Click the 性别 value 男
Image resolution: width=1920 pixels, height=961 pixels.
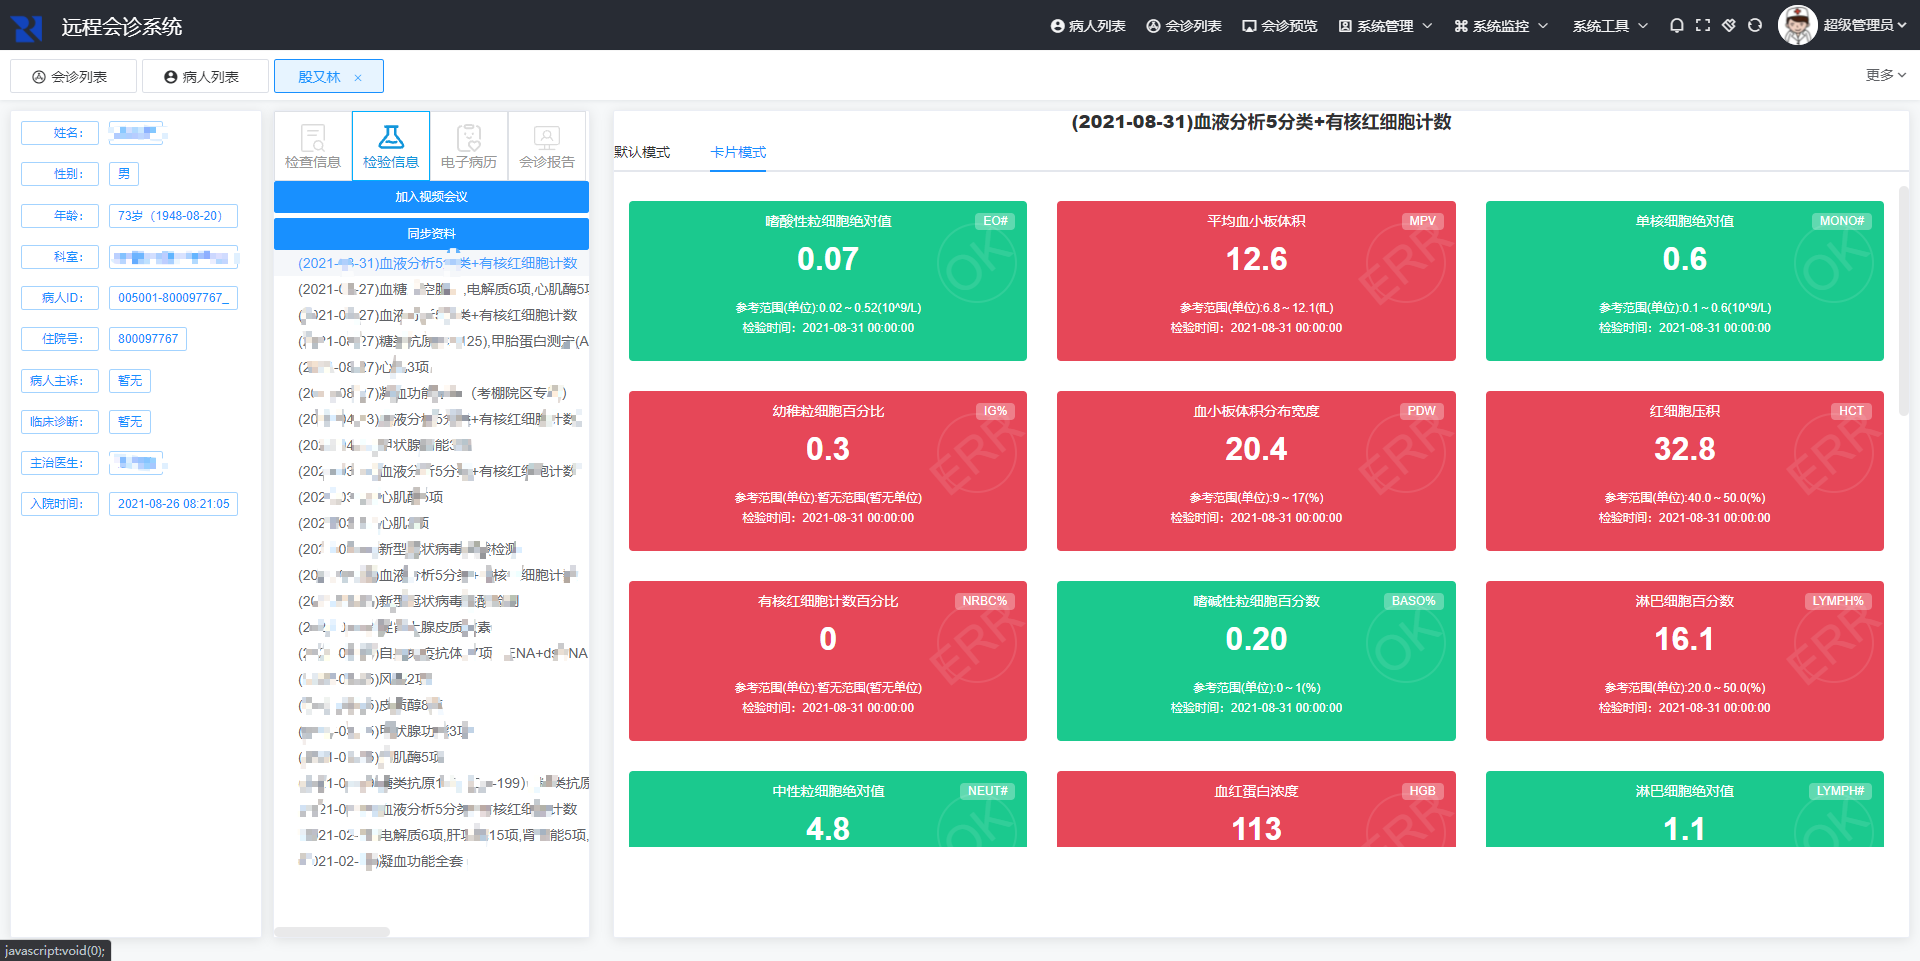(x=124, y=174)
